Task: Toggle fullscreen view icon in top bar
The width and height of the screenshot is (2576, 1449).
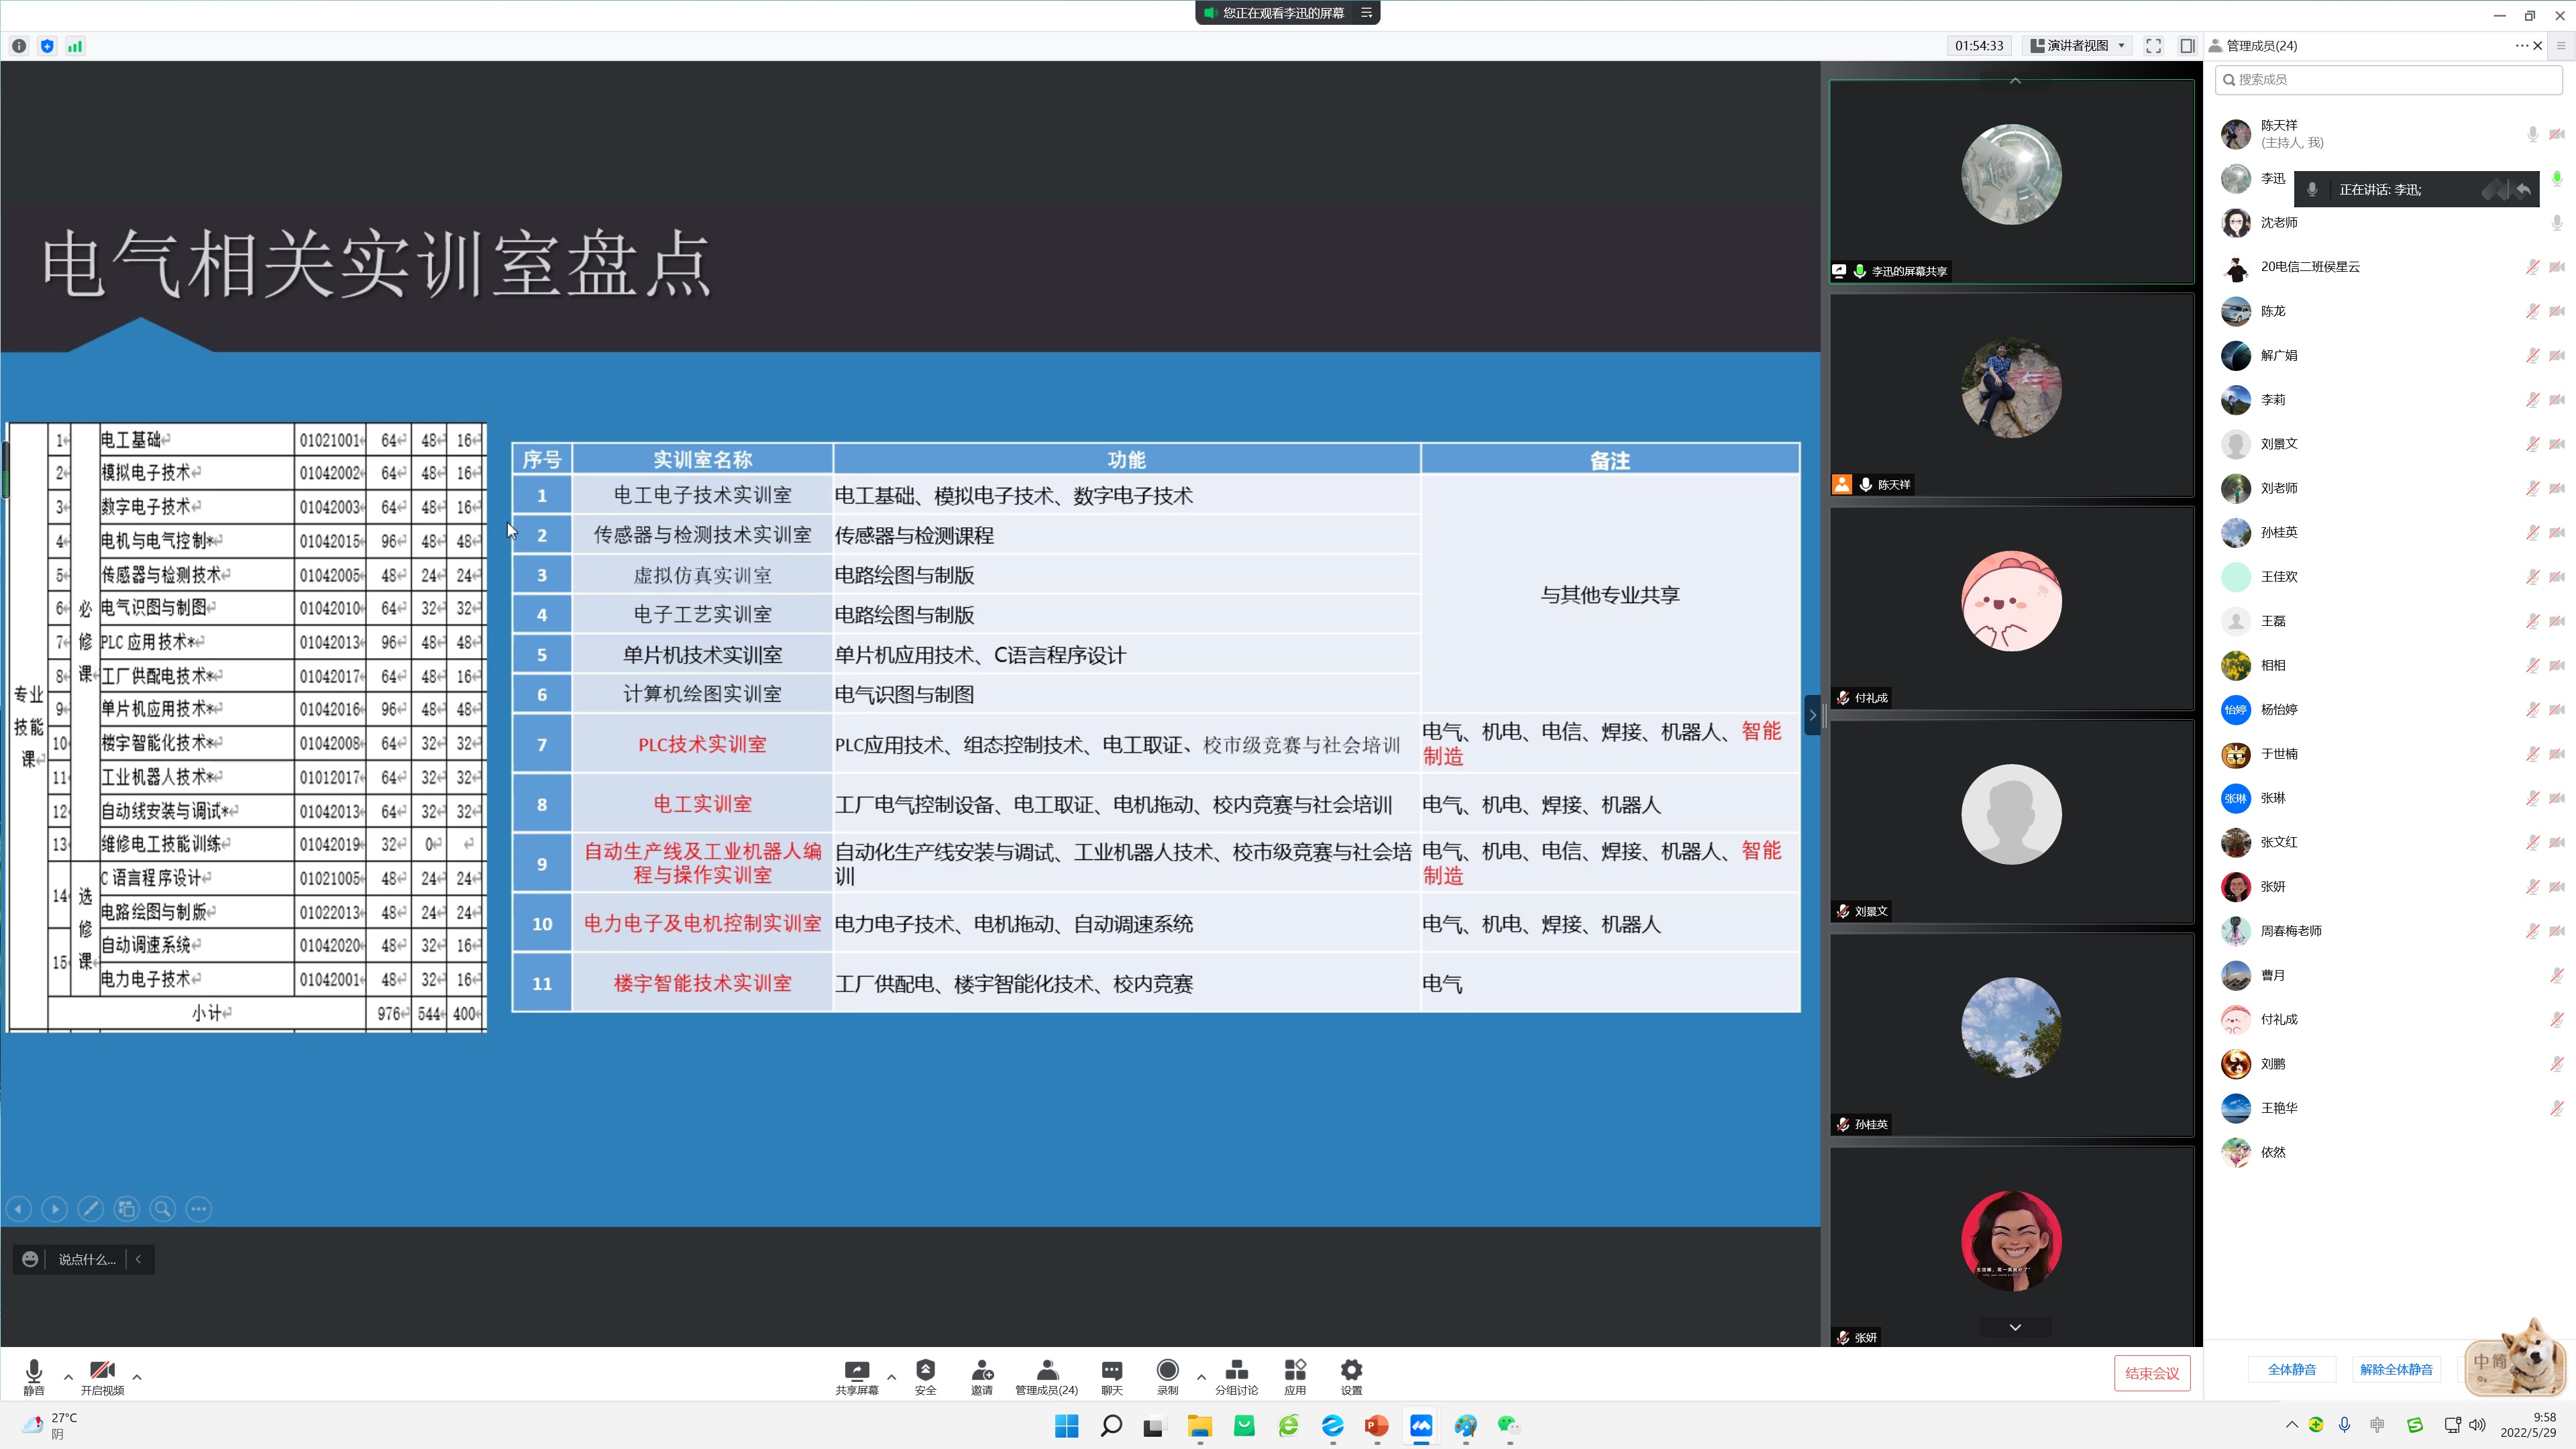Action: pyautogui.click(x=2153, y=46)
